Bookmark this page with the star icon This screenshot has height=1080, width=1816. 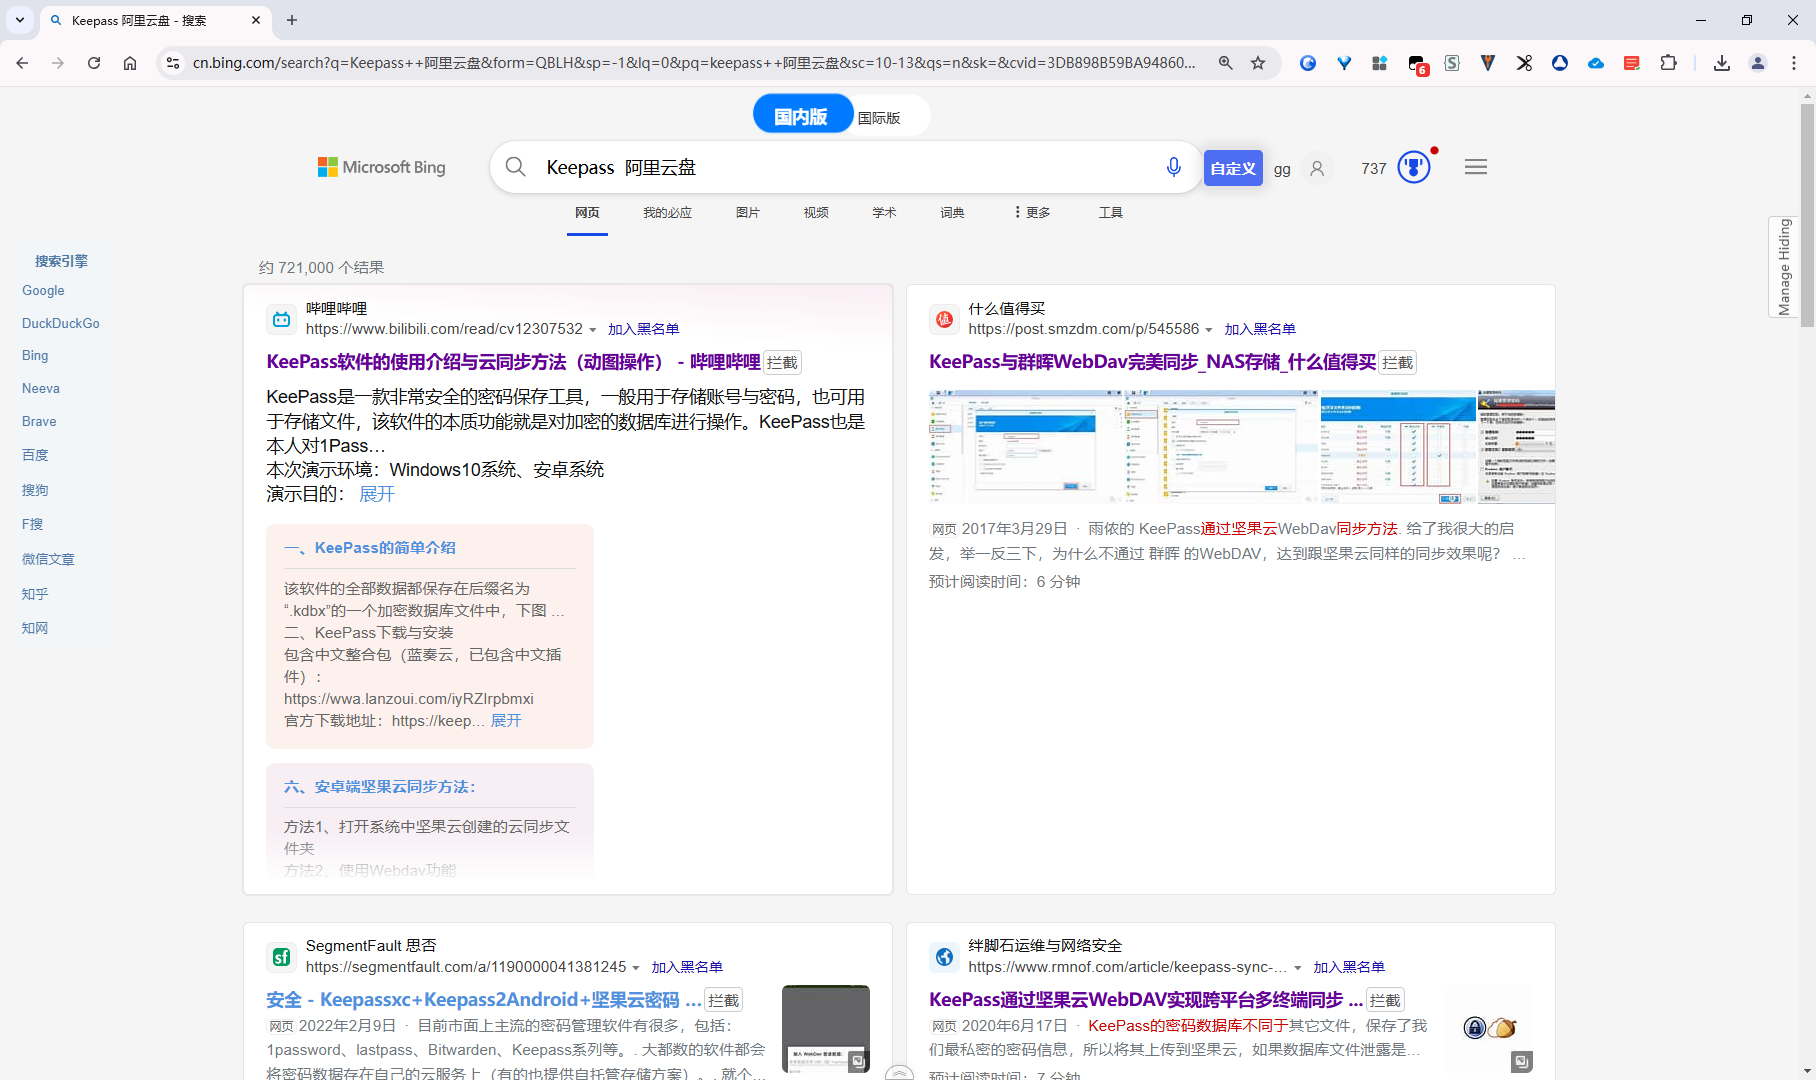1258,63
